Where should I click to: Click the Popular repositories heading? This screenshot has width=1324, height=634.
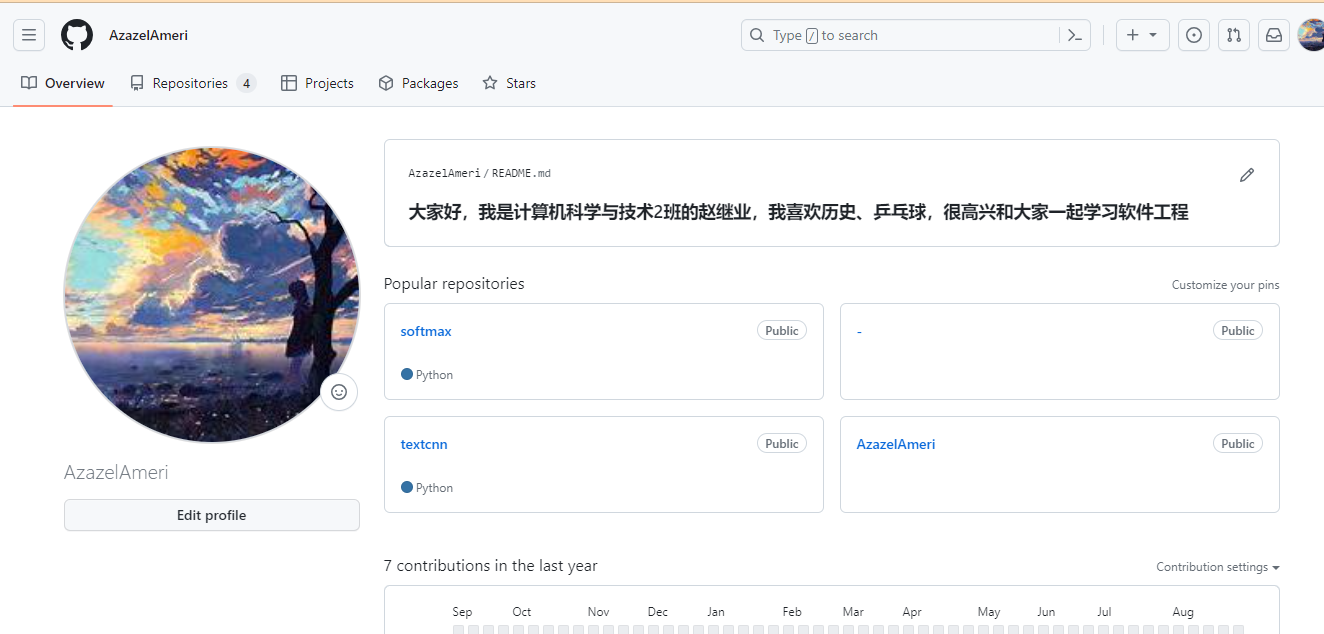click(454, 284)
